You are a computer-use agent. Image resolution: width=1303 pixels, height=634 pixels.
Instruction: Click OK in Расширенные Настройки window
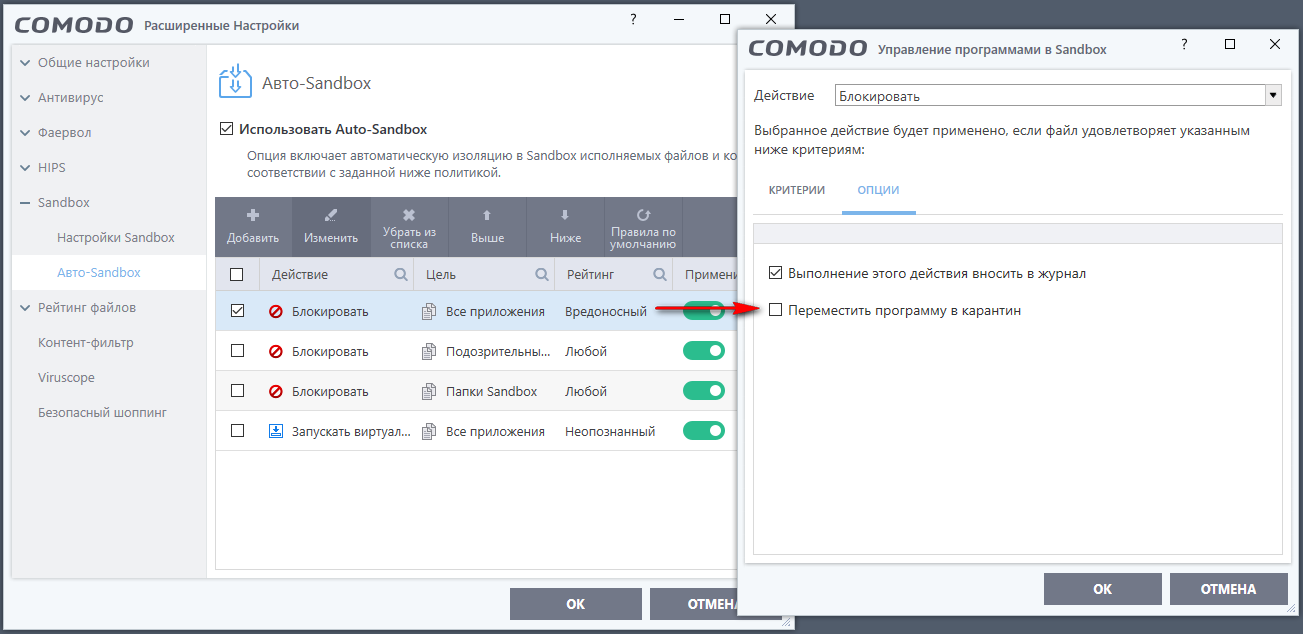click(x=576, y=604)
